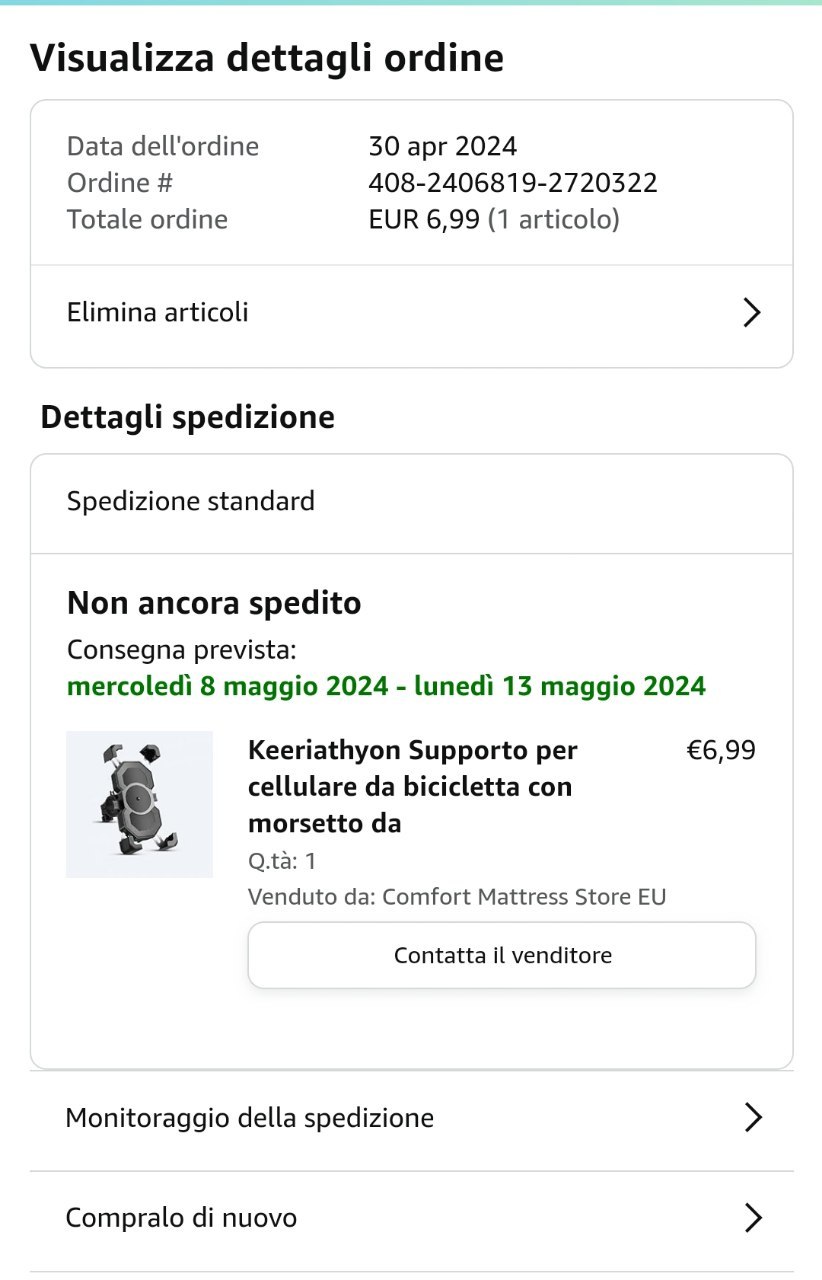Click the order date 30 apr 2024
The height and width of the screenshot is (1280, 822).
[x=442, y=147]
